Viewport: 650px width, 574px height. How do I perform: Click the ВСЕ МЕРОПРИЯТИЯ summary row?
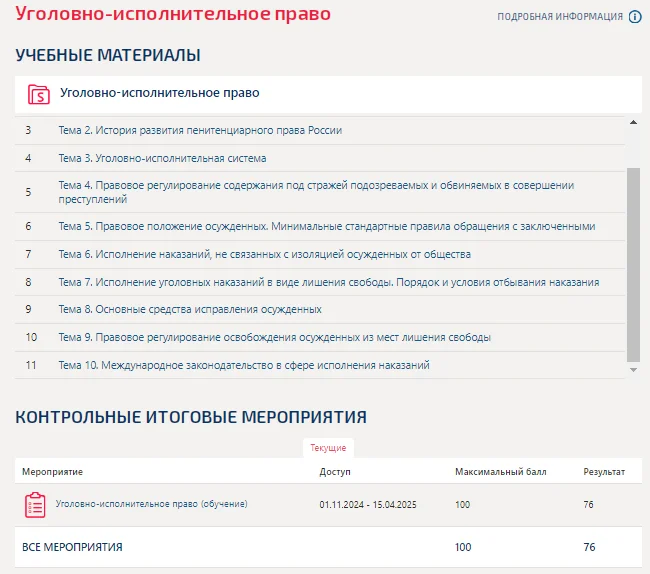click(x=328, y=547)
